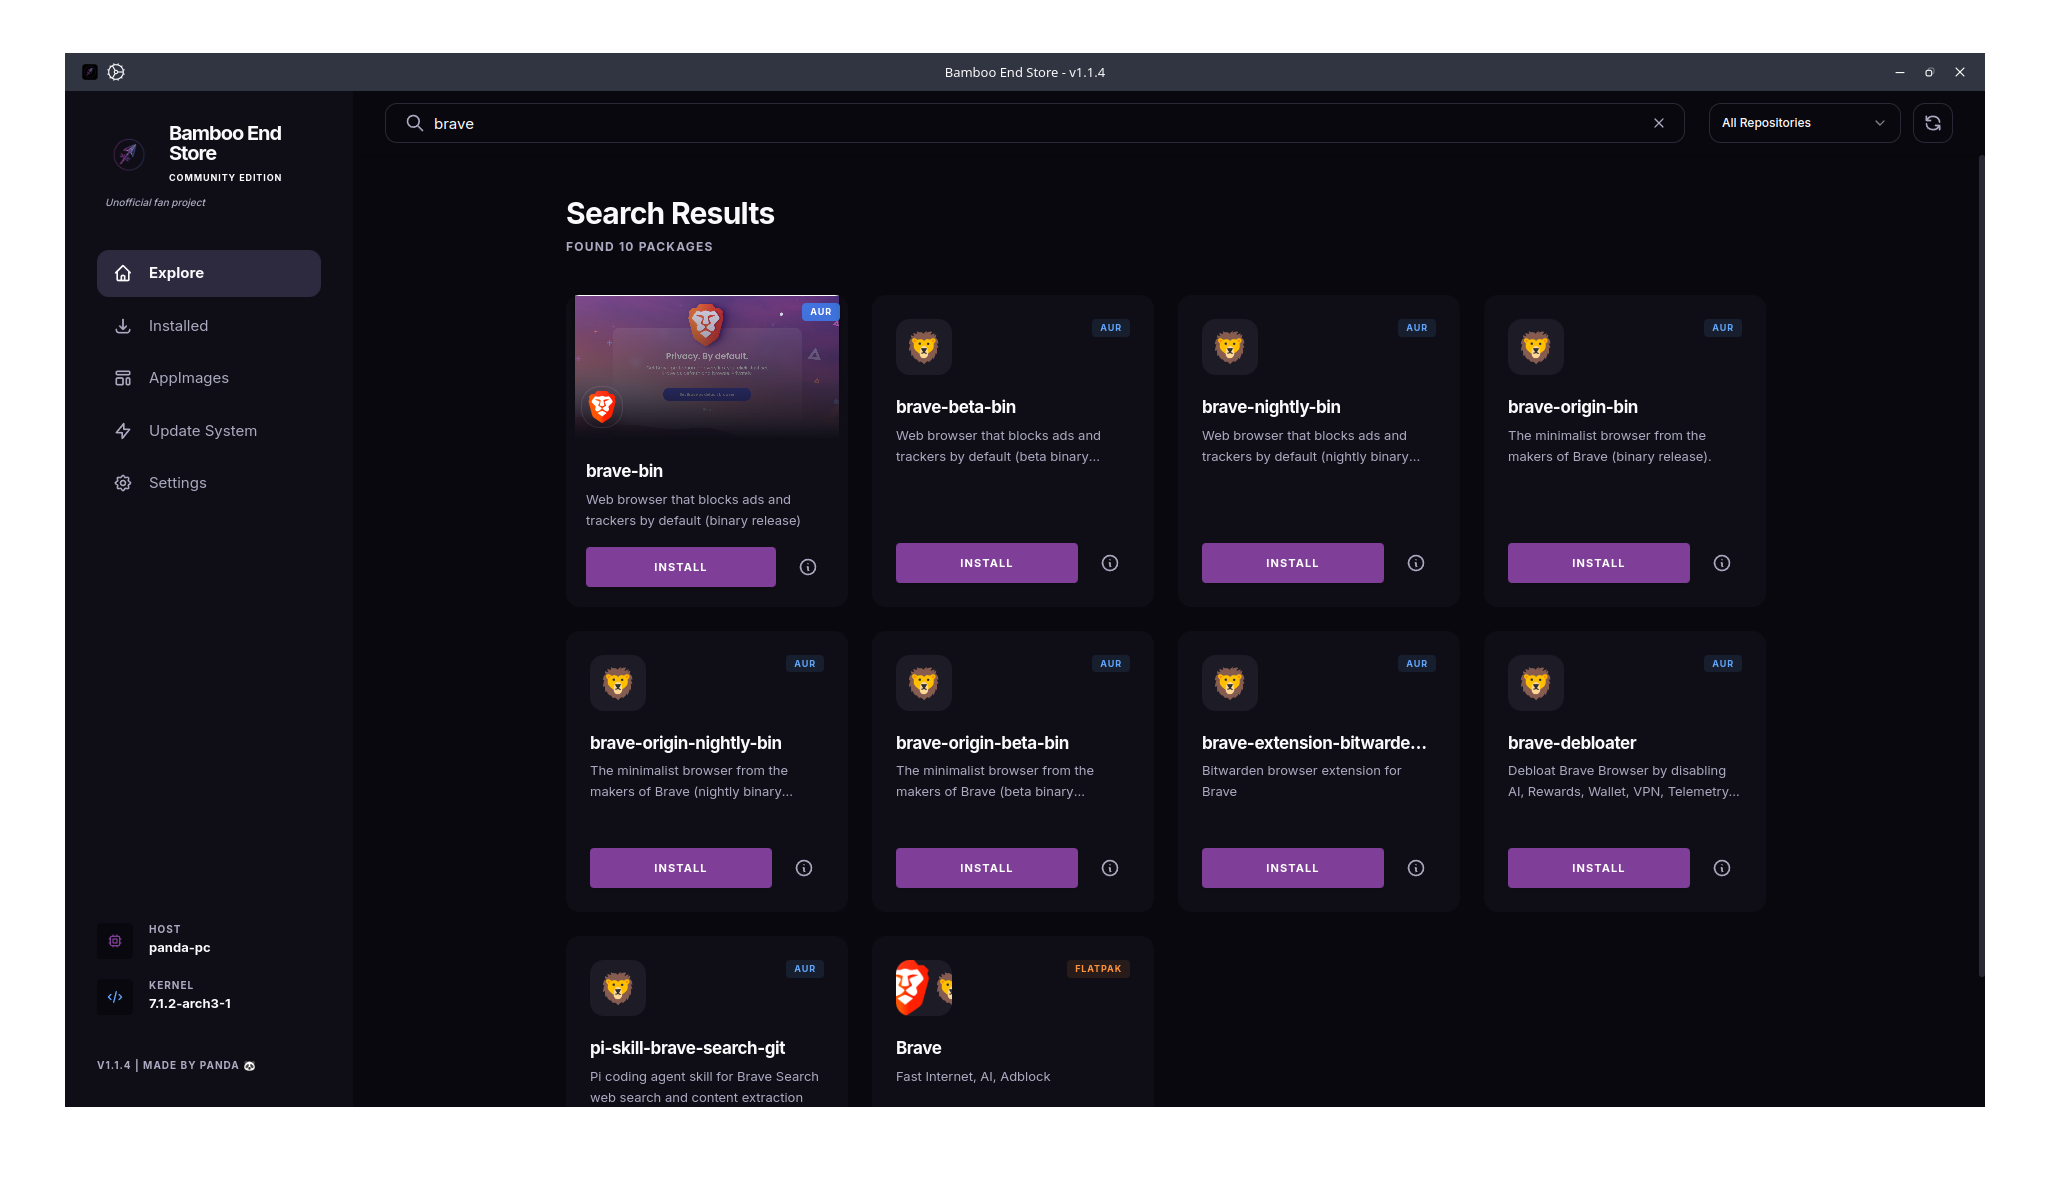This screenshot has height=1184, width=2050.
Task: Click the brave-nightly-bin lion icon
Action: [x=1230, y=347]
